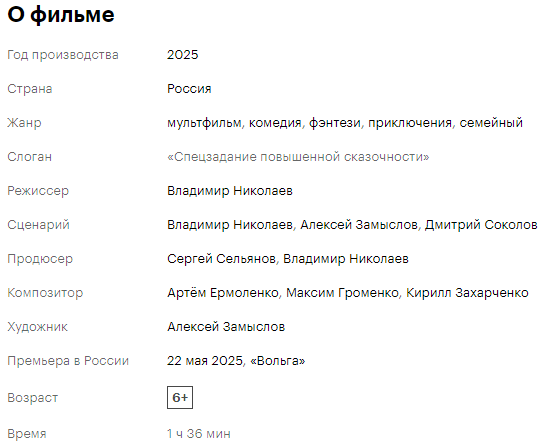The width and height of the screenshot is (539, 446).
Task: Open director Владимир Николаев's page
Action: (x=230, y=191)
